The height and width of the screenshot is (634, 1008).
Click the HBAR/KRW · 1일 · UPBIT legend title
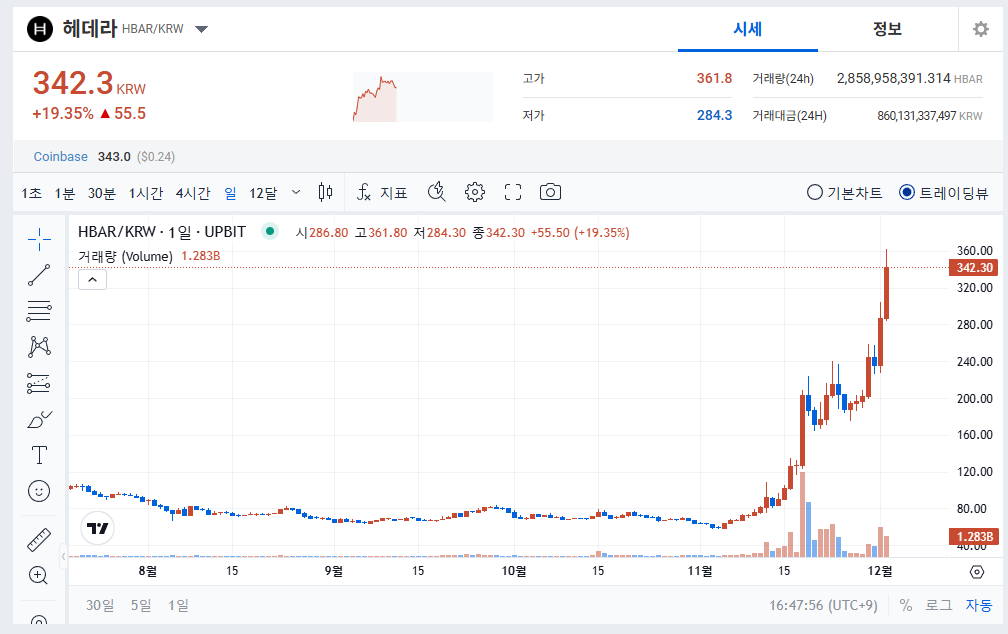pos(162,231)
